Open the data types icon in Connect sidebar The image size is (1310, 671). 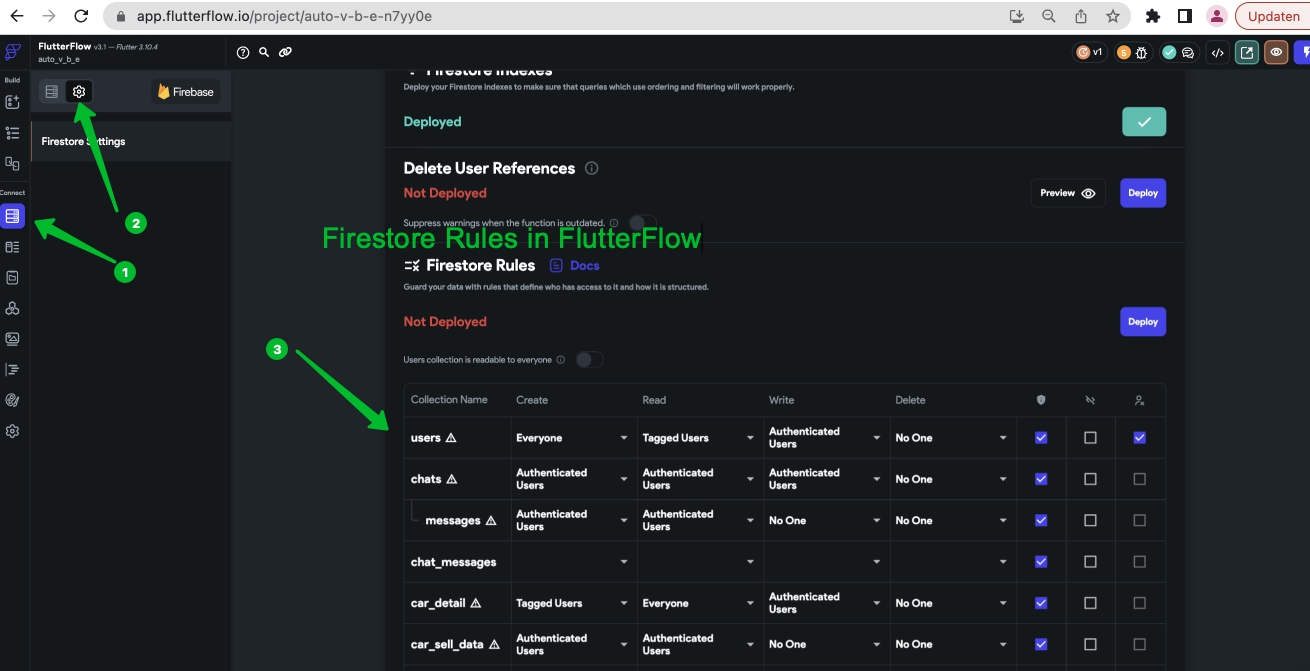12,246
